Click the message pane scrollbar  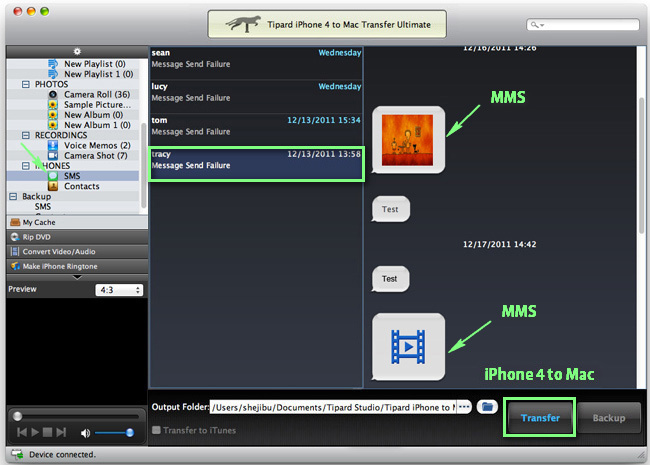coord(641,166)
